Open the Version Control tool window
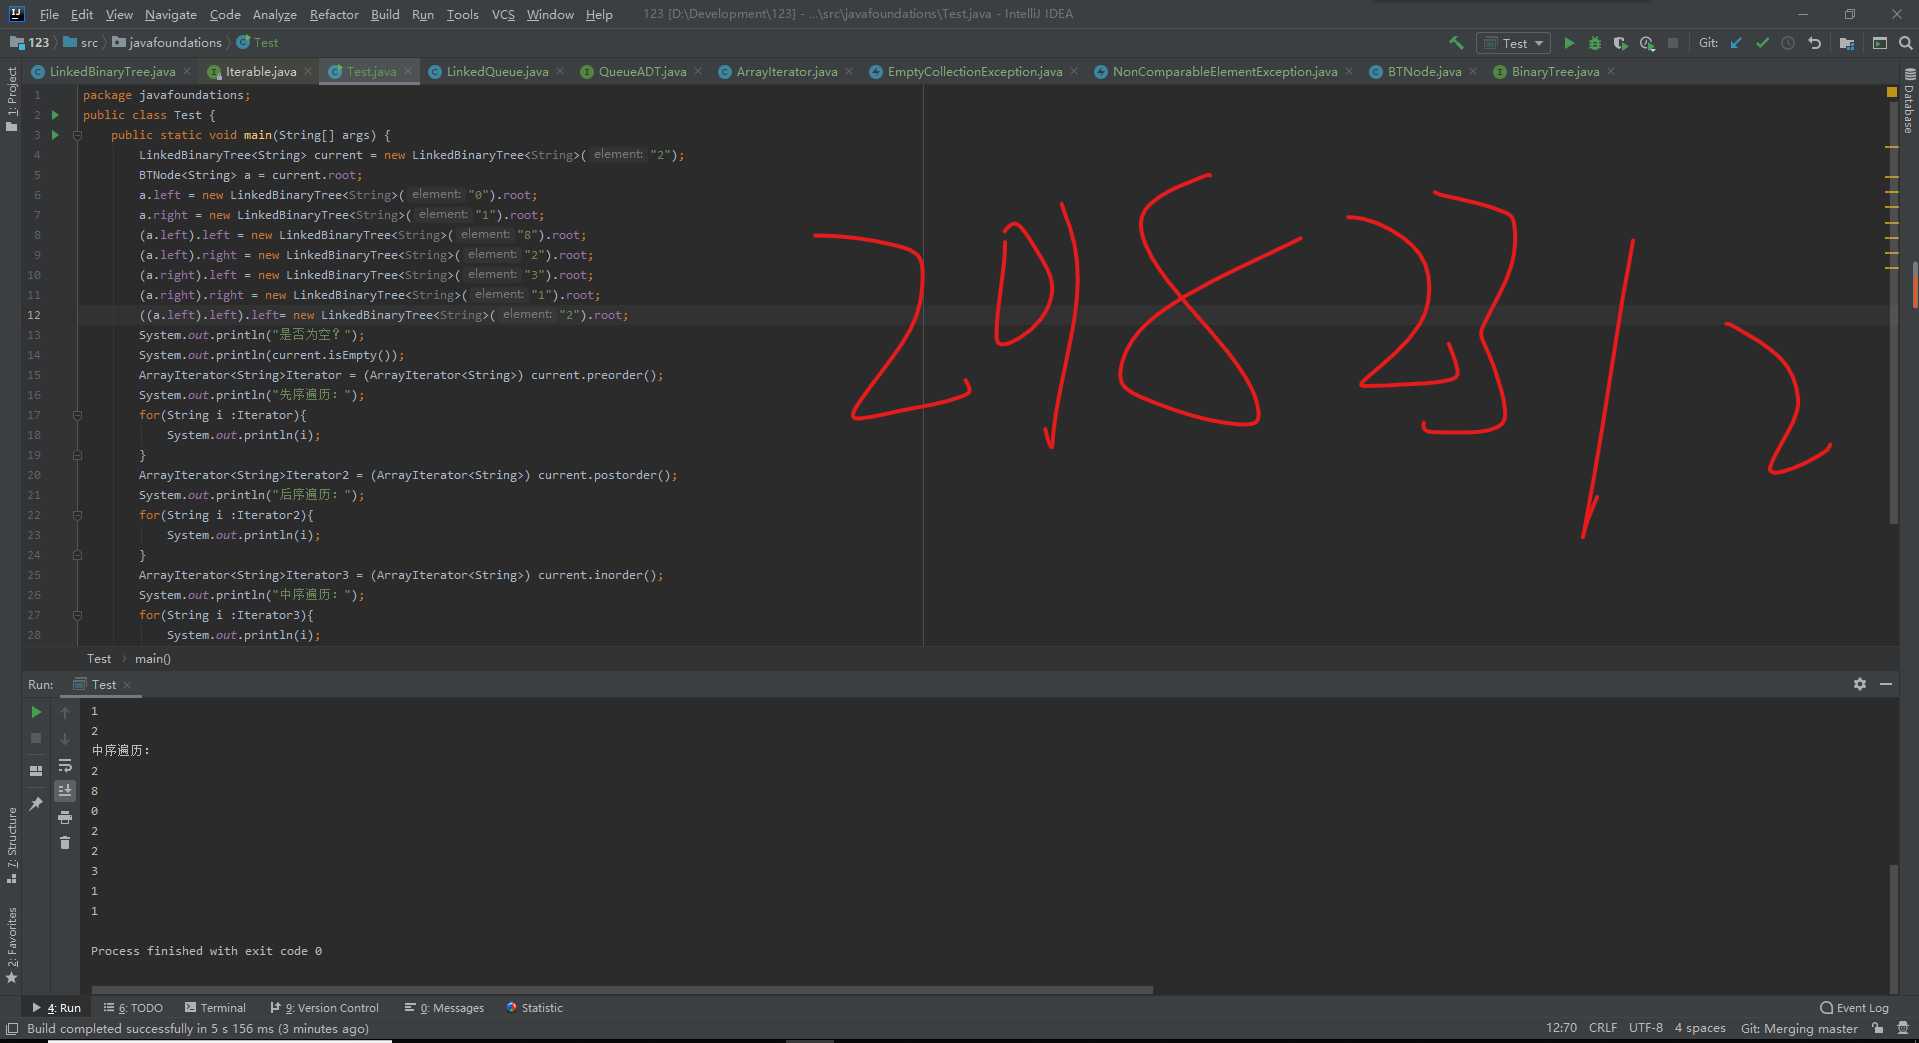The width and height of the screenshot is (1919, 1043). tap(325, 1008)
